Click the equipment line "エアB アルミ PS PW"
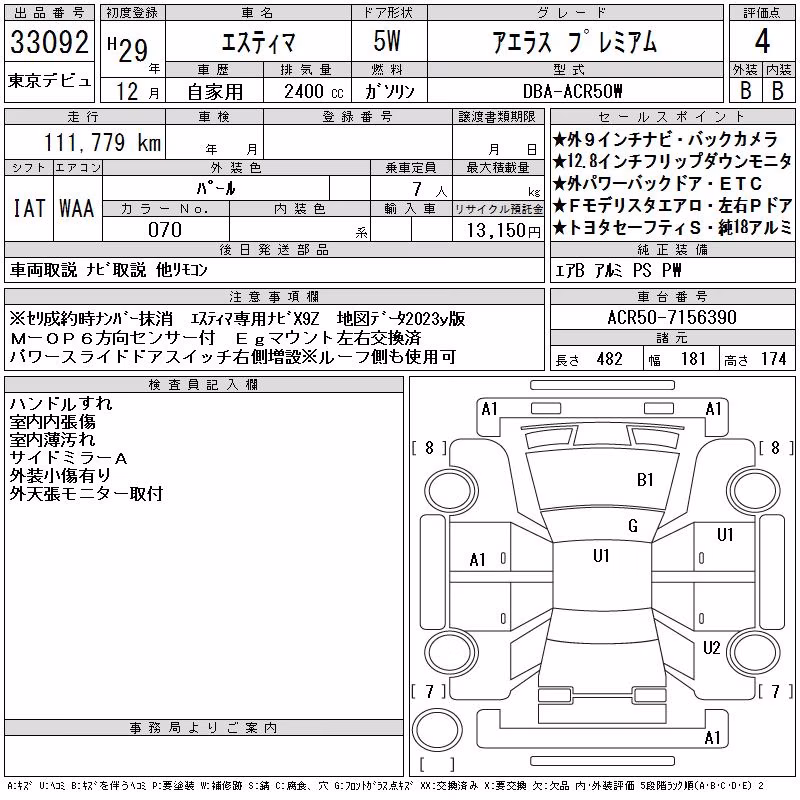Image resolution: width=800 pixels, height=800 pixels. (x=618, y=270)
